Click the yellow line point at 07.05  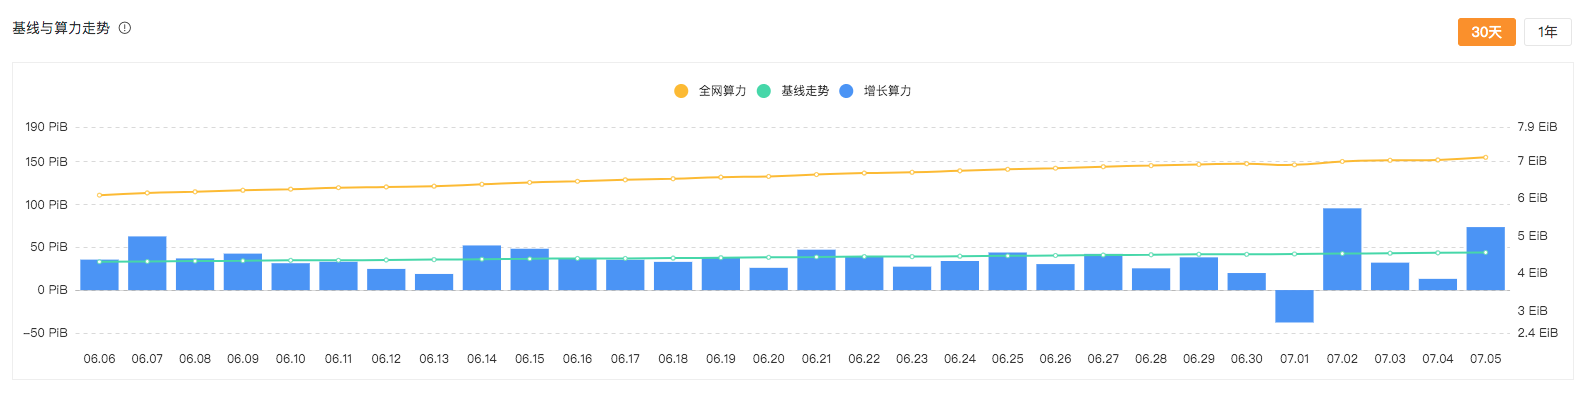tap(1485, 157)
